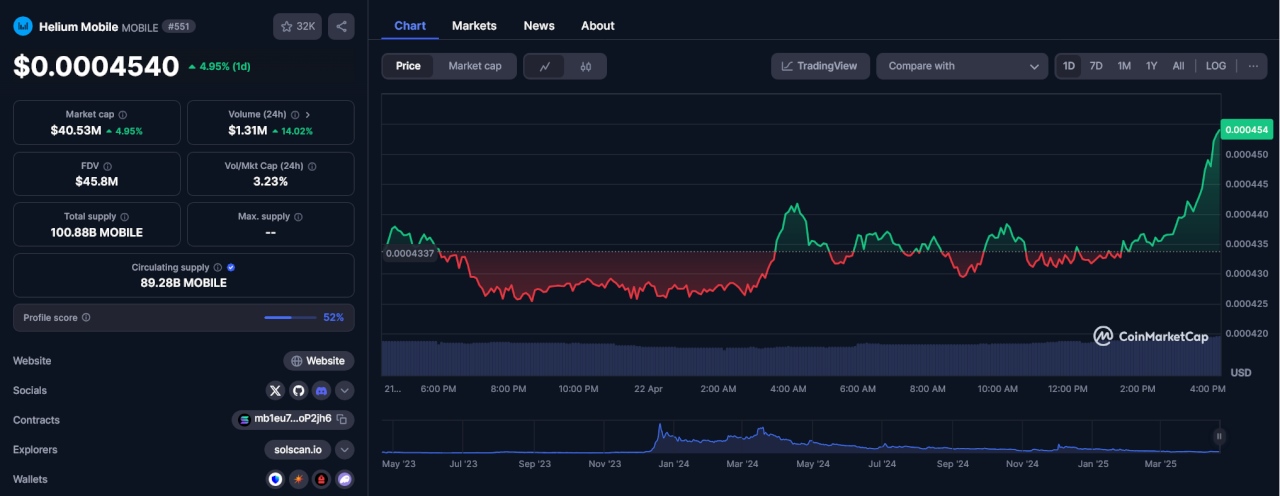Click the $45.8M FDV value

click(x=96, y=182)
